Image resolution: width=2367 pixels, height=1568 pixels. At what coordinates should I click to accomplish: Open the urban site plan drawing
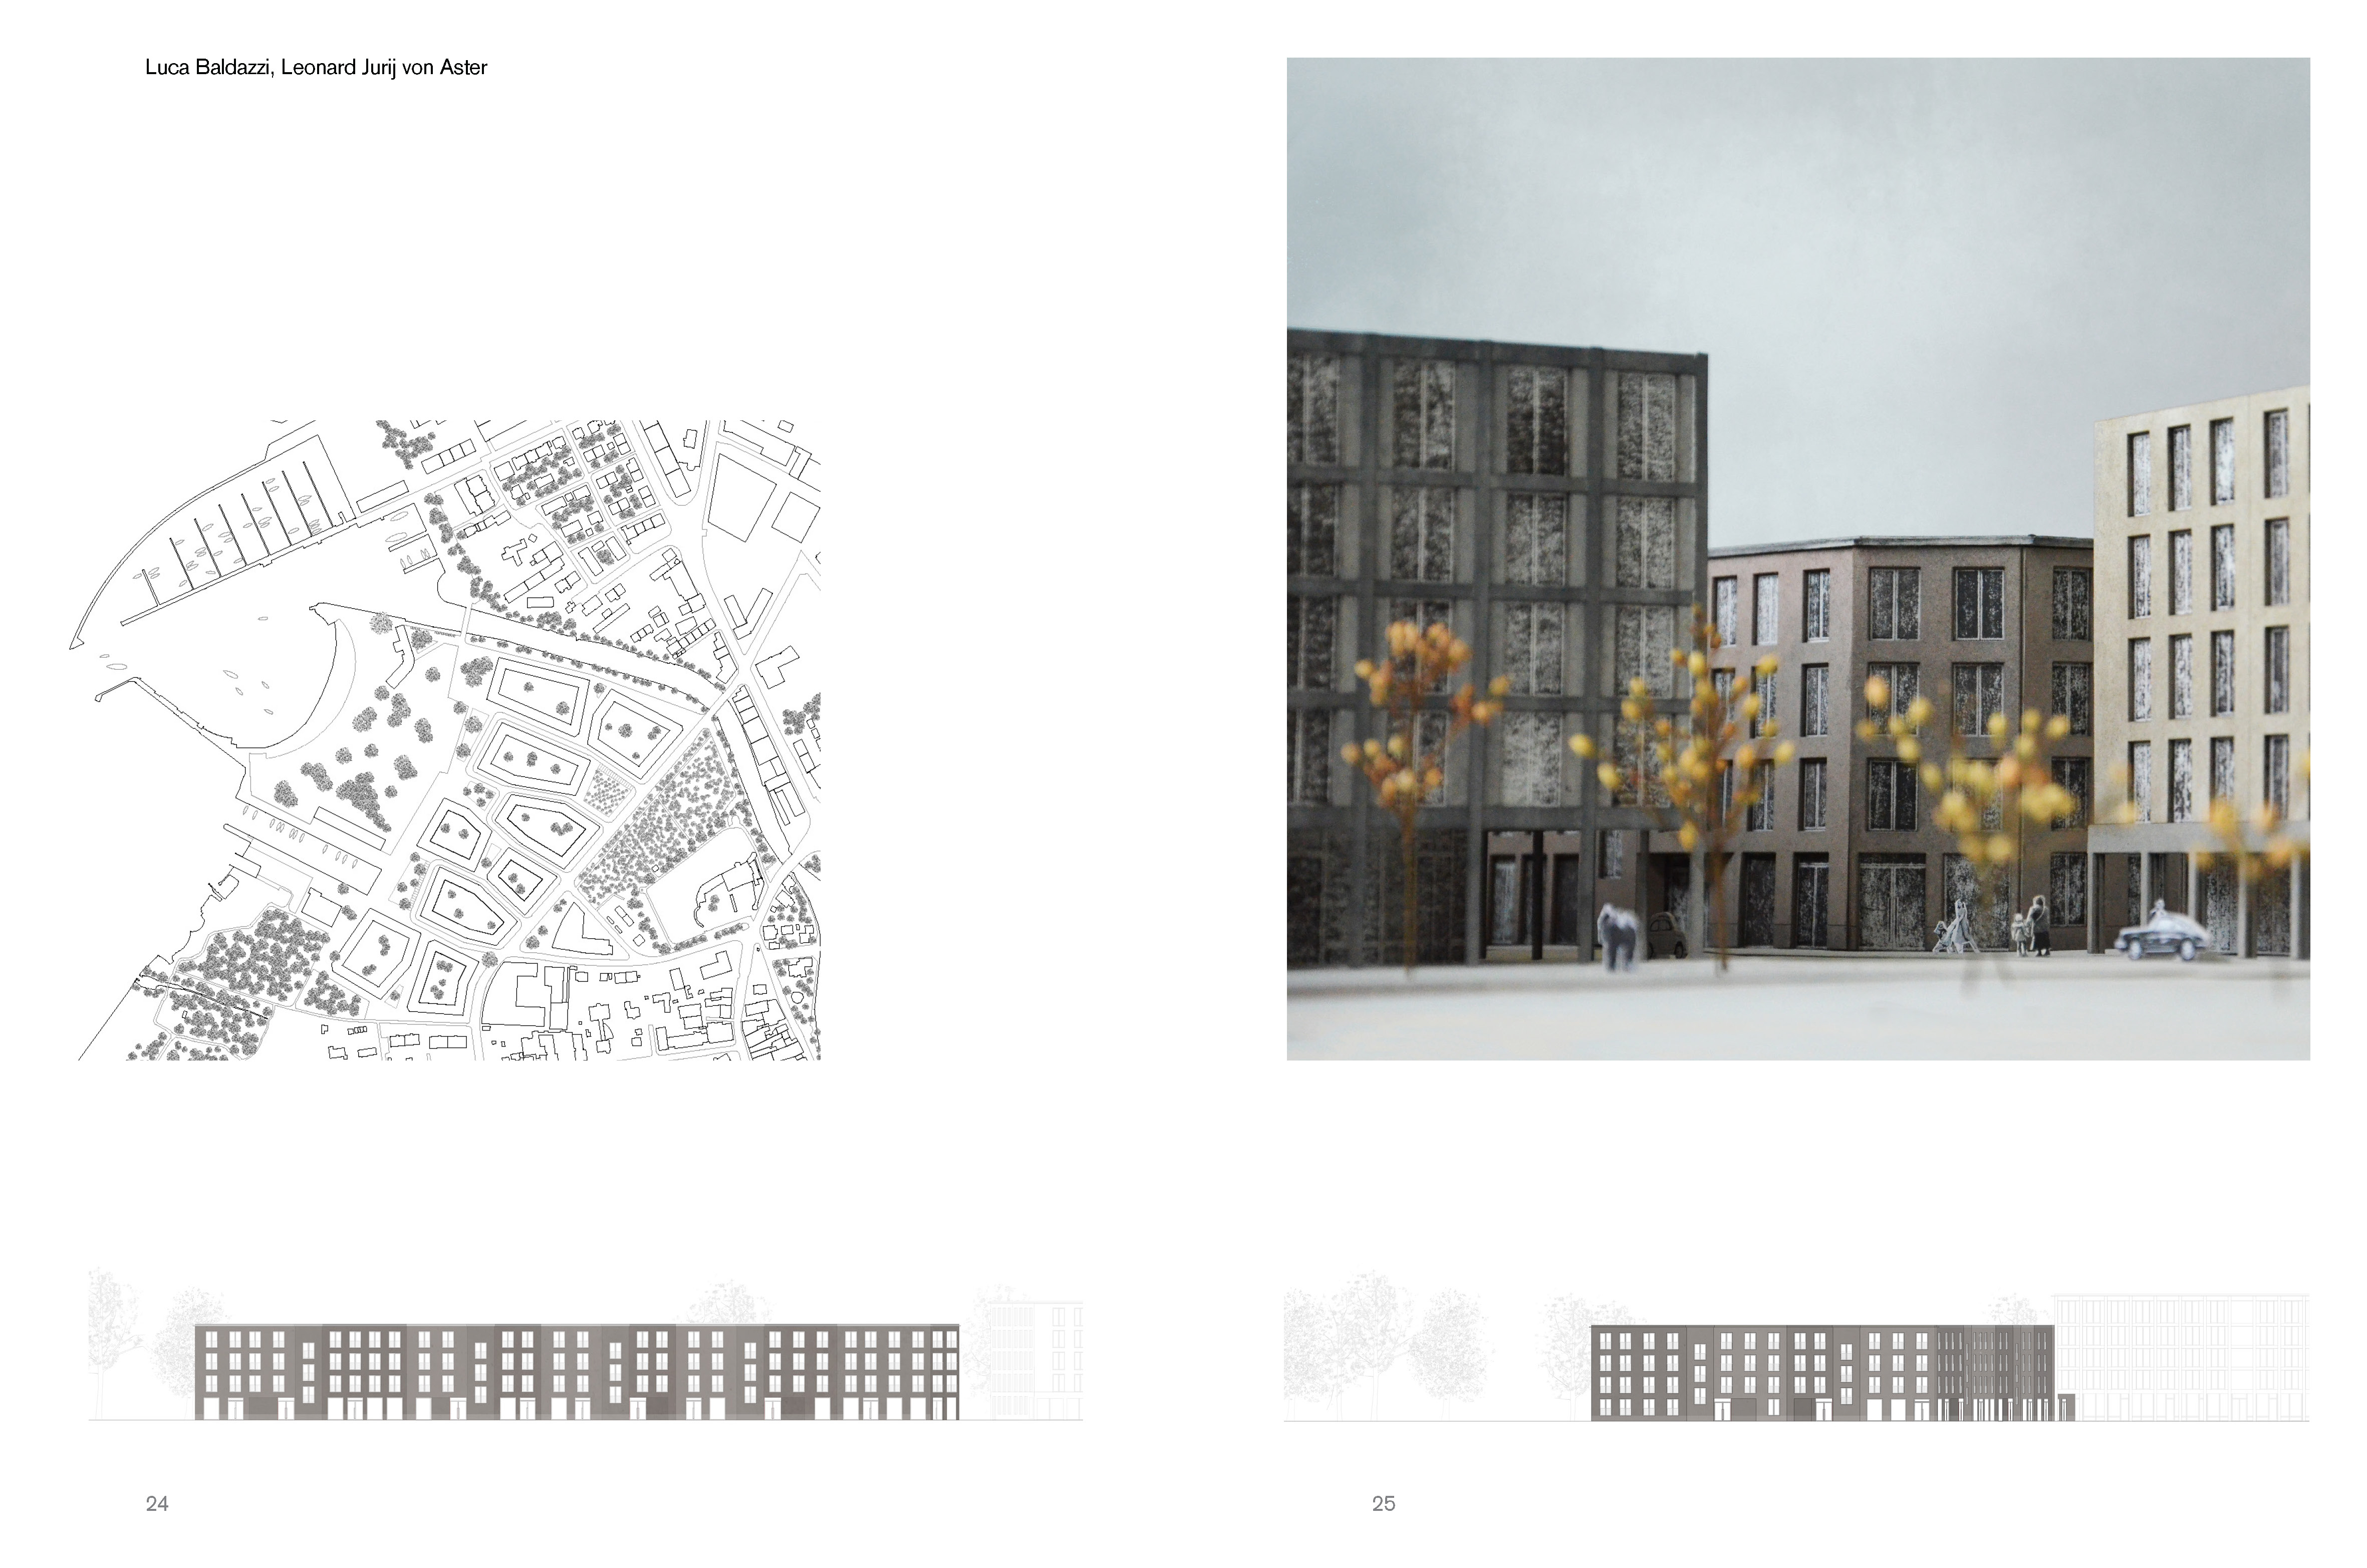pos(445,740)
